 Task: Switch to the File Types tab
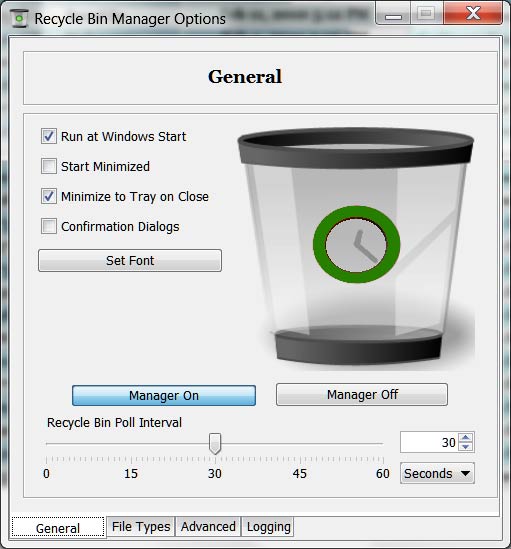pyautogui.click(x=141, y=527)
